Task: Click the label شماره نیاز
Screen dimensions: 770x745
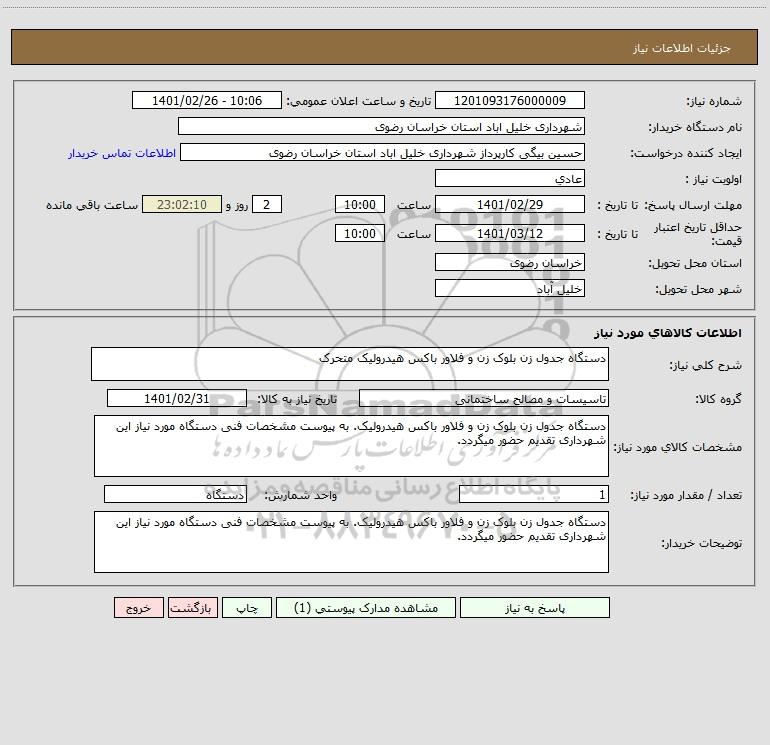Action: [x=714, y=101]
